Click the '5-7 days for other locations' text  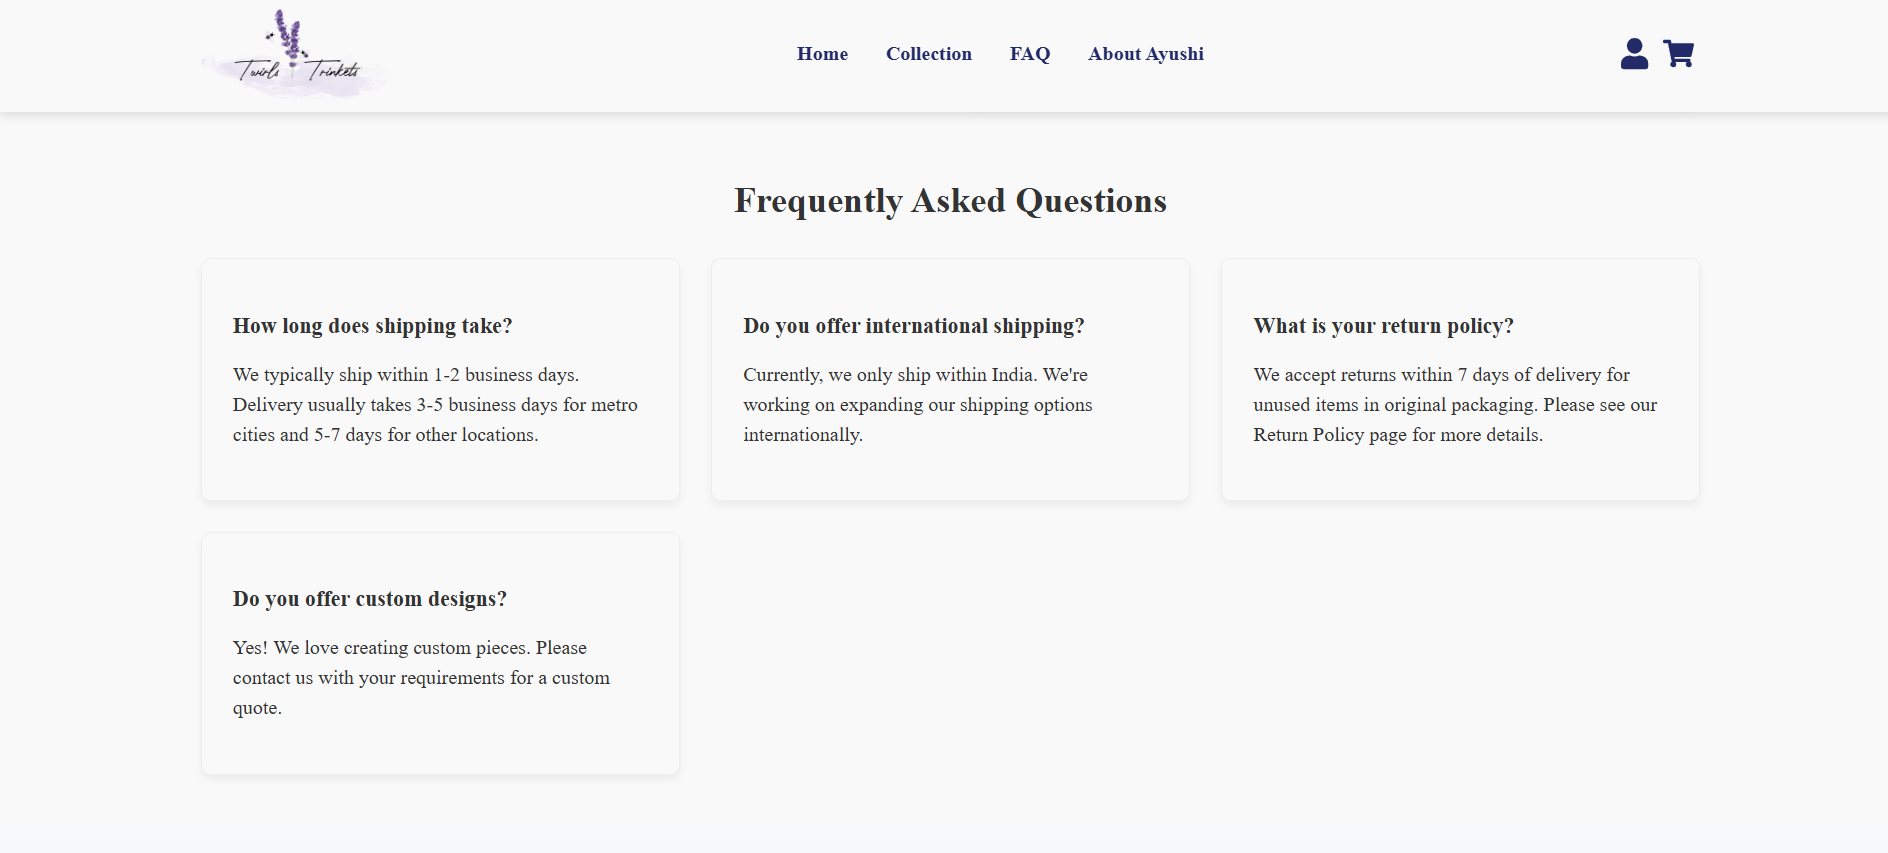pyautogui.click(x=426, y=435)
